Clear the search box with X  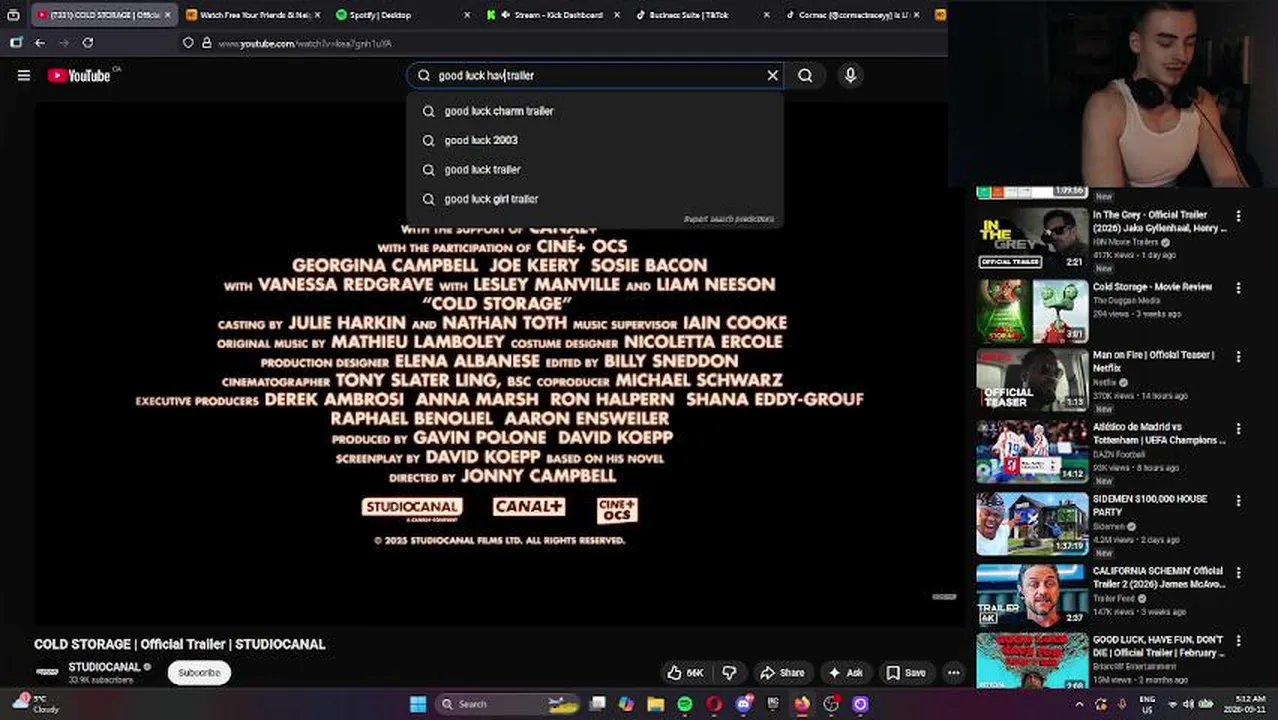pyautogui.click(x=772, y=75)
